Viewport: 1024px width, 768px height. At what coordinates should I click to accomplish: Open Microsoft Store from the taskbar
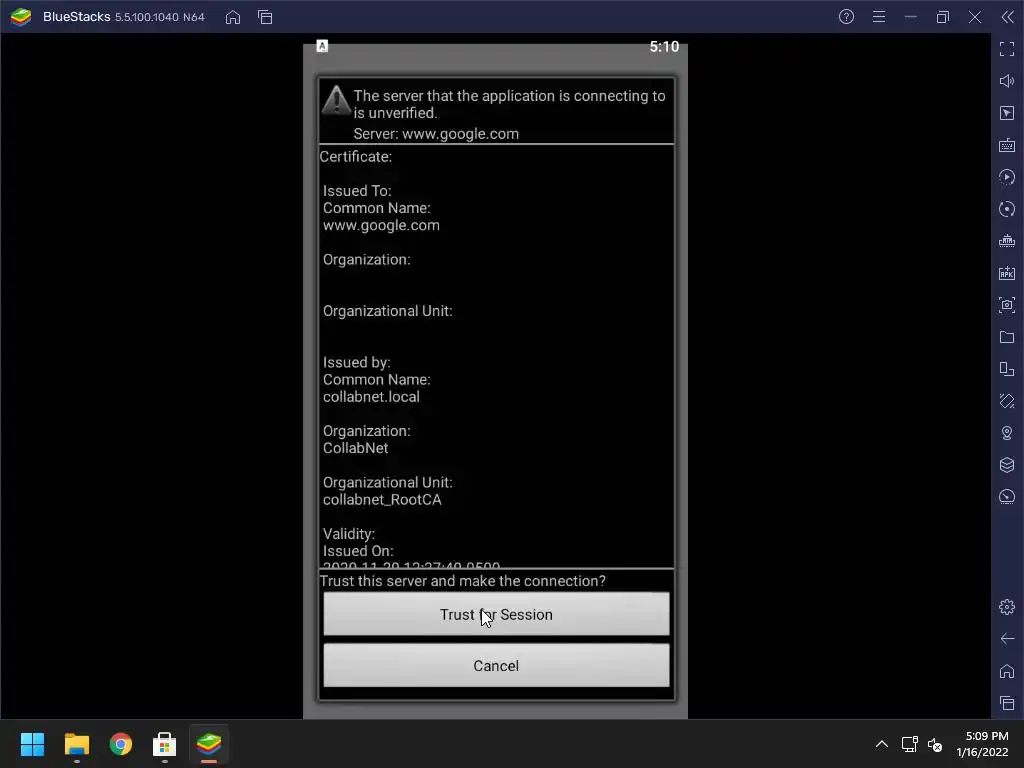coord(165,744)
